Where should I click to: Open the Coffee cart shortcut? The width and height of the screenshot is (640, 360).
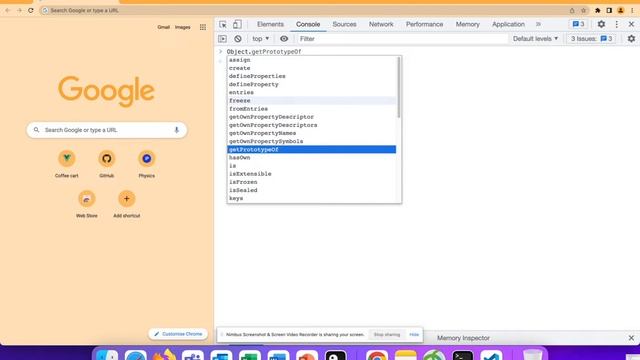pos(67,164)
